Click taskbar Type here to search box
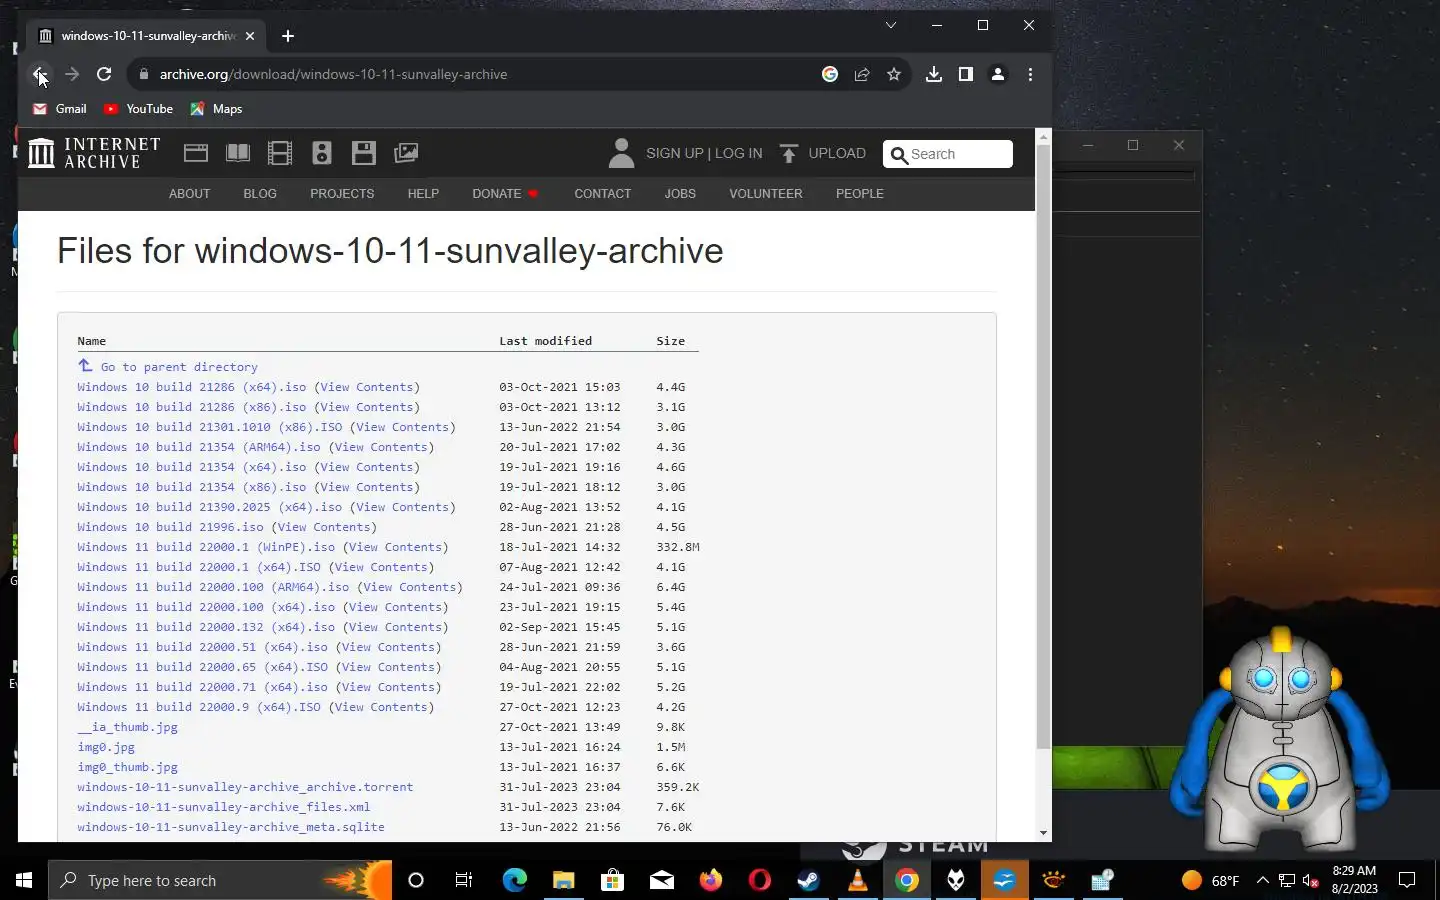The image size is (1440, 900). (x=220, y=880)
